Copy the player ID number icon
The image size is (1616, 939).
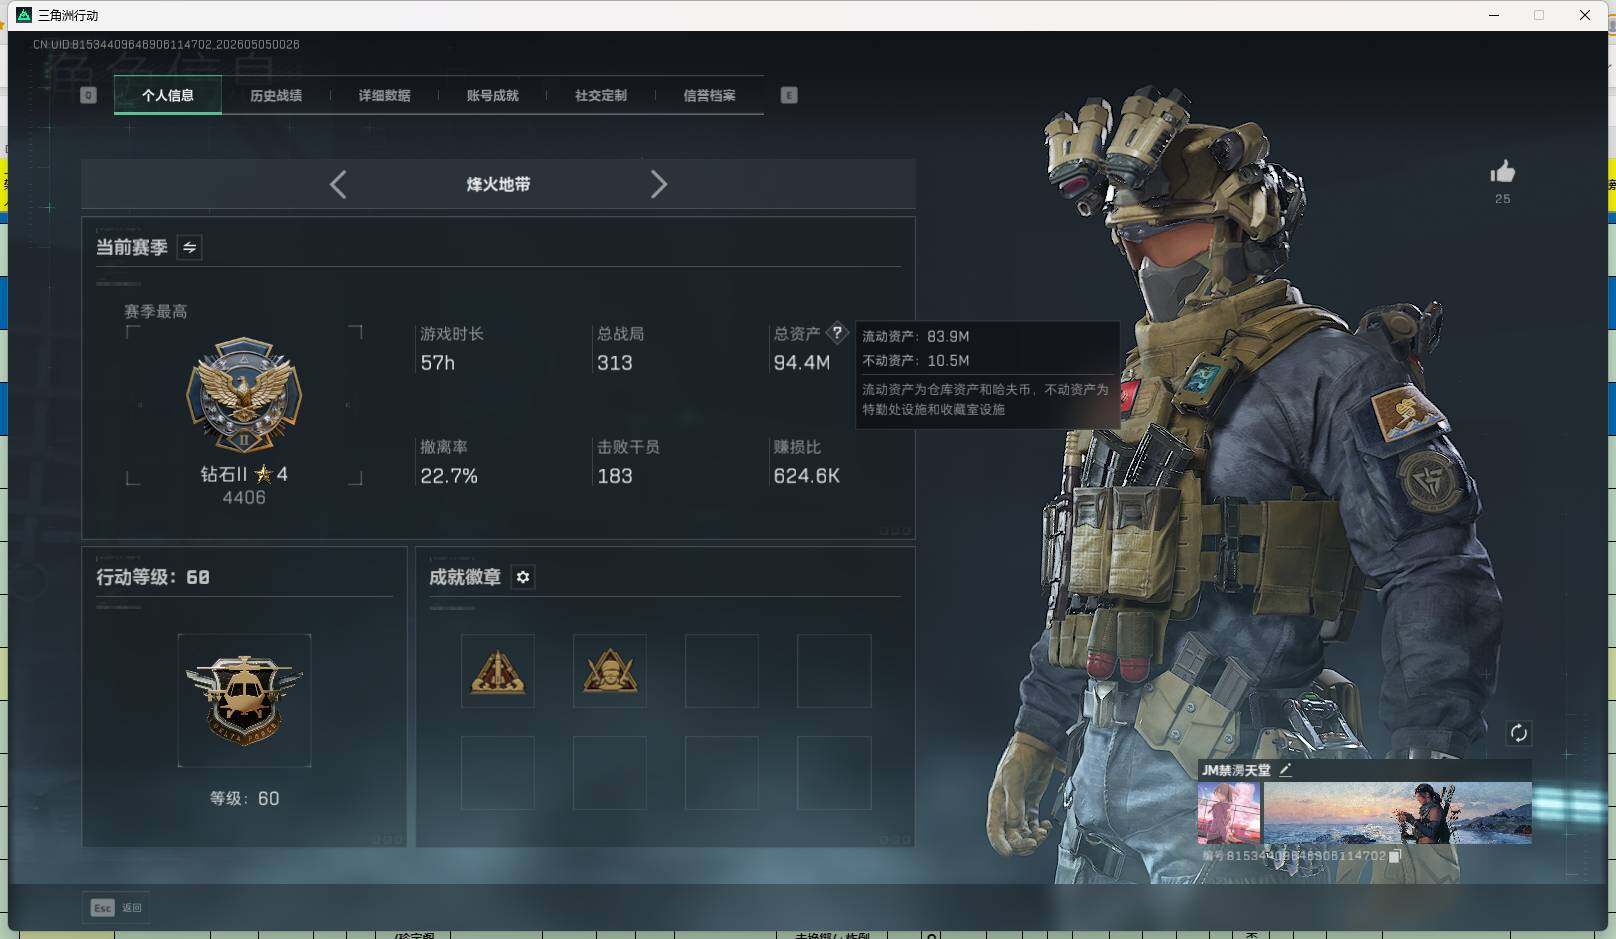click(1395, 856)
